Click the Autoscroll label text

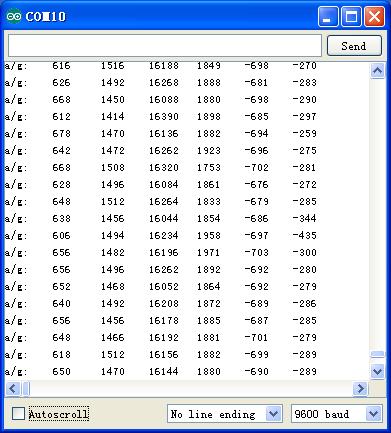coord(59,414)
